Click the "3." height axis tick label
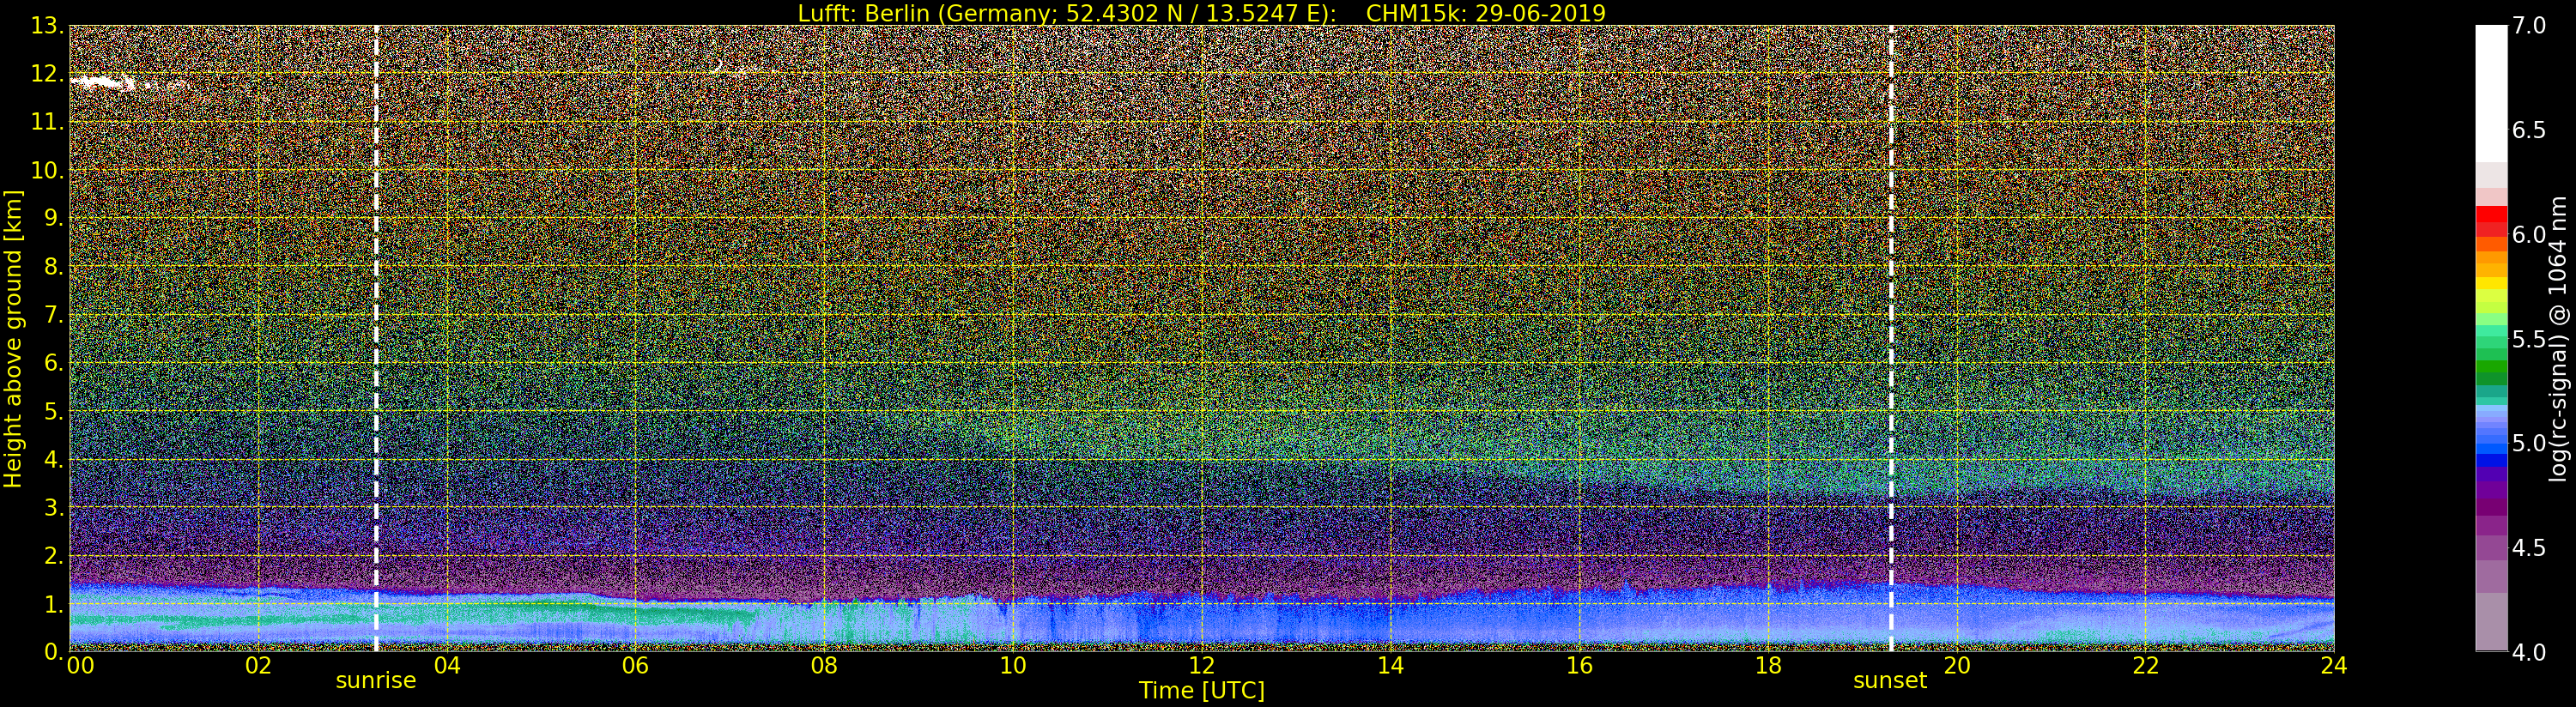 53,507
